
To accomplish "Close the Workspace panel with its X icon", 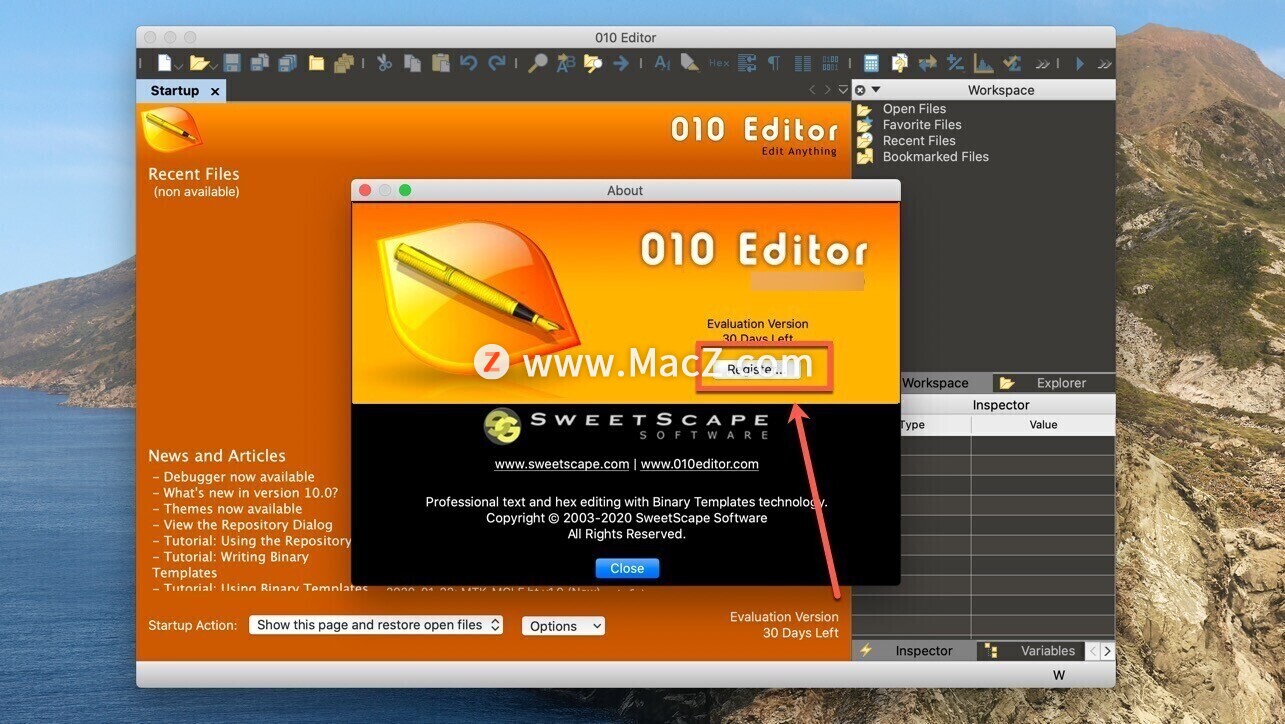I will coord(860,90).
